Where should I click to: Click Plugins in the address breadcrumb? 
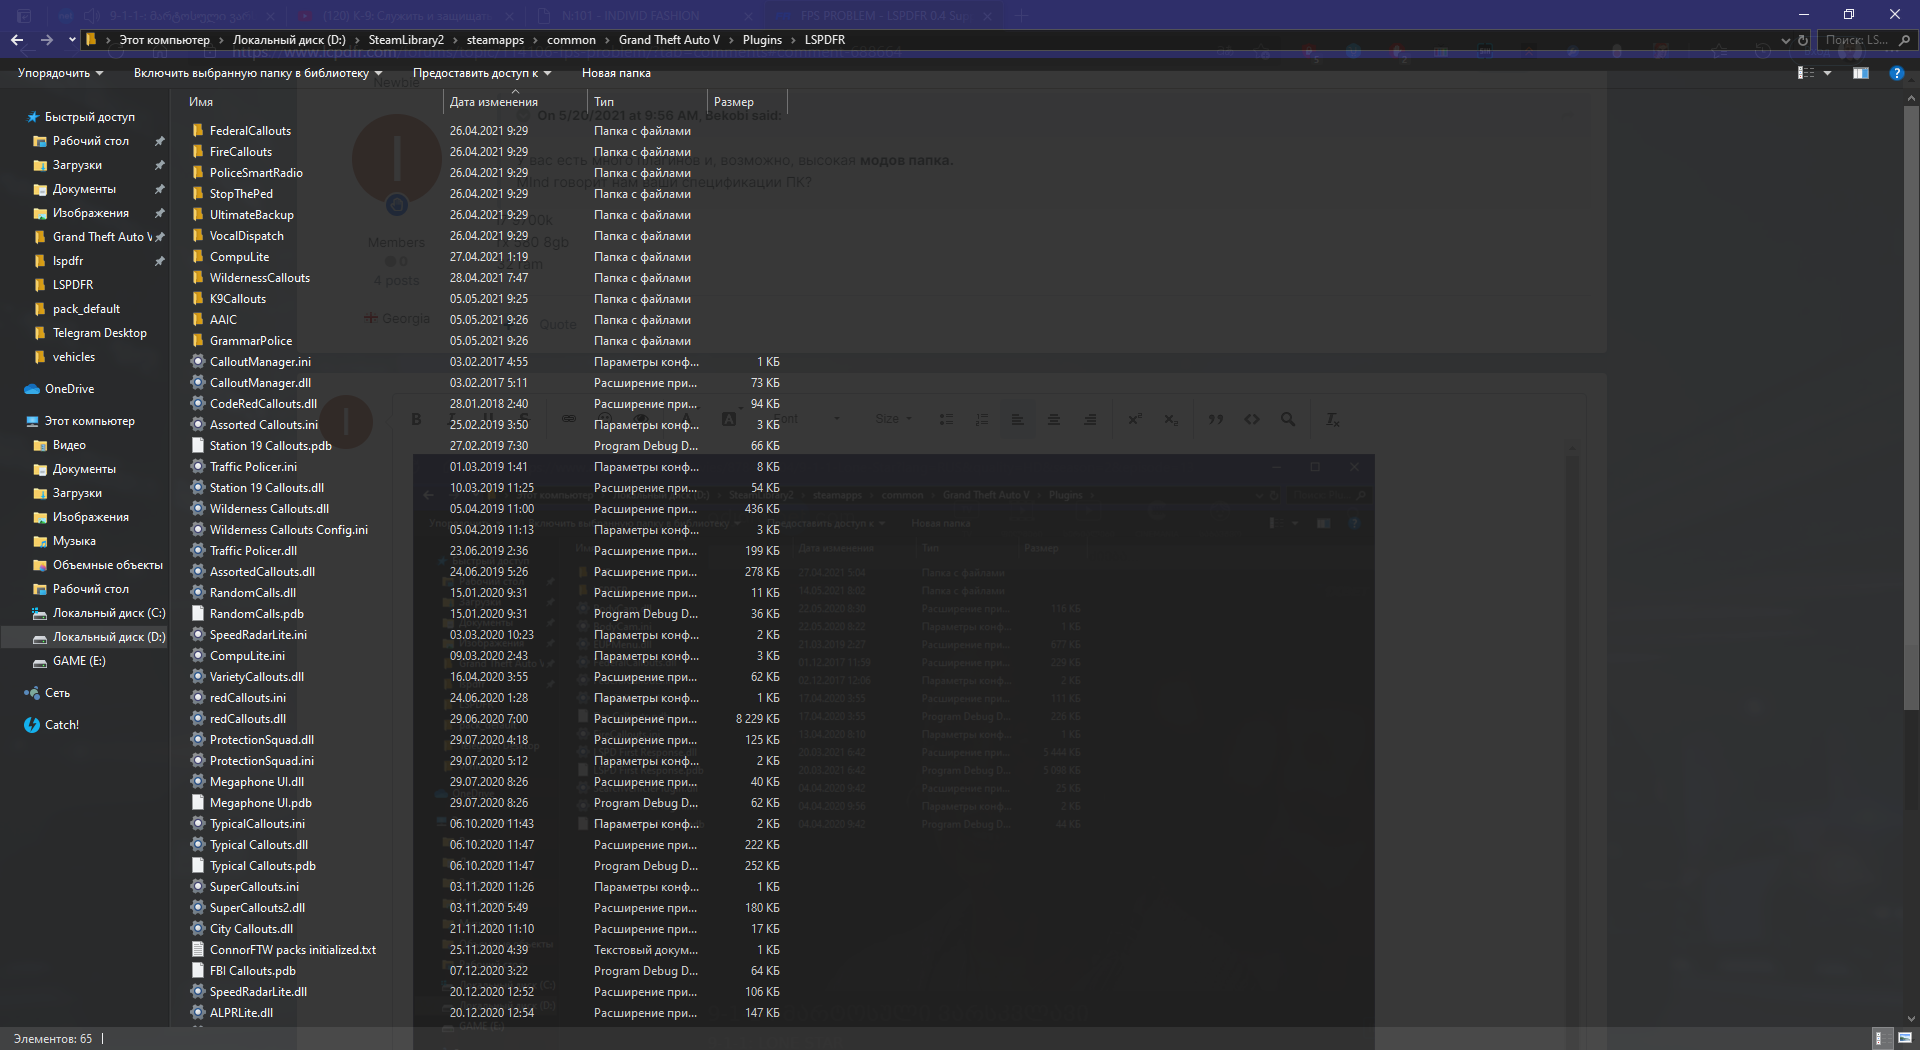(x=762, y=40)
